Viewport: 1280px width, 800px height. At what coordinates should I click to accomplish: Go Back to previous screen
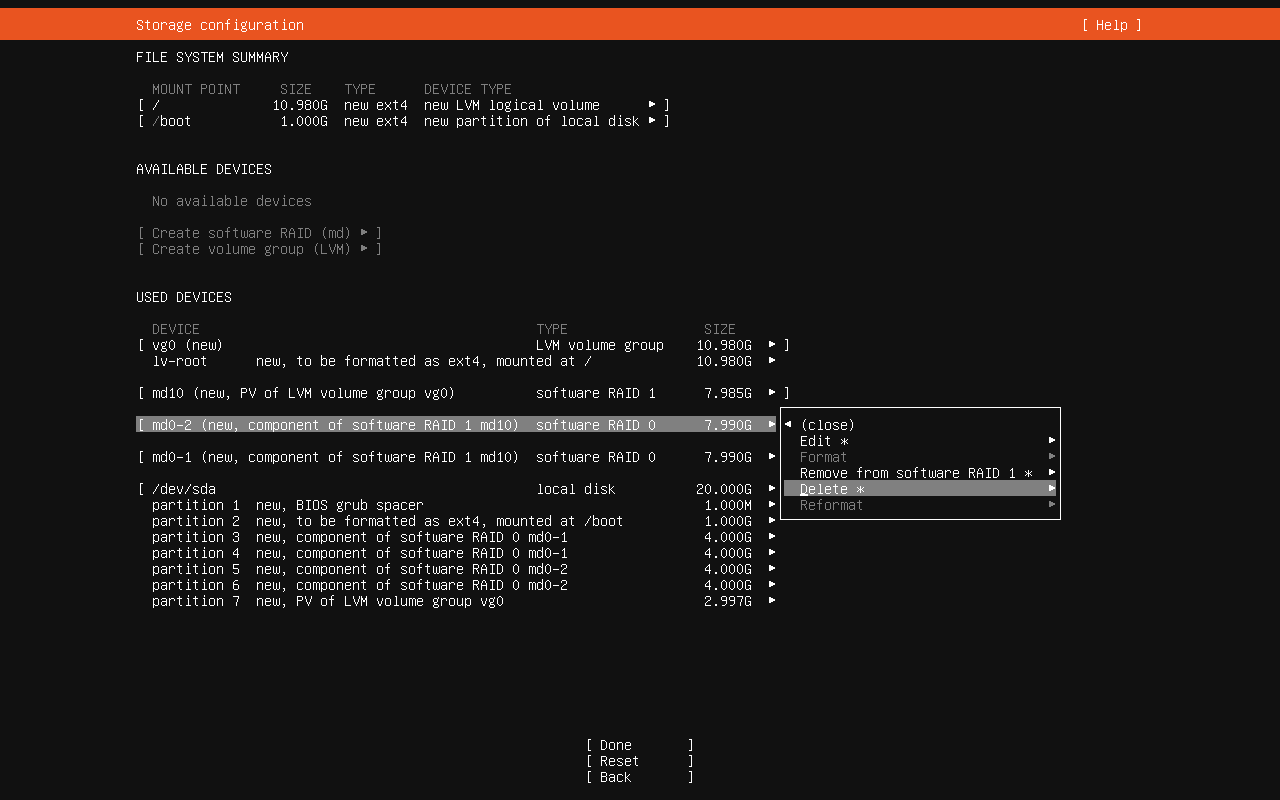click(639, 777)
